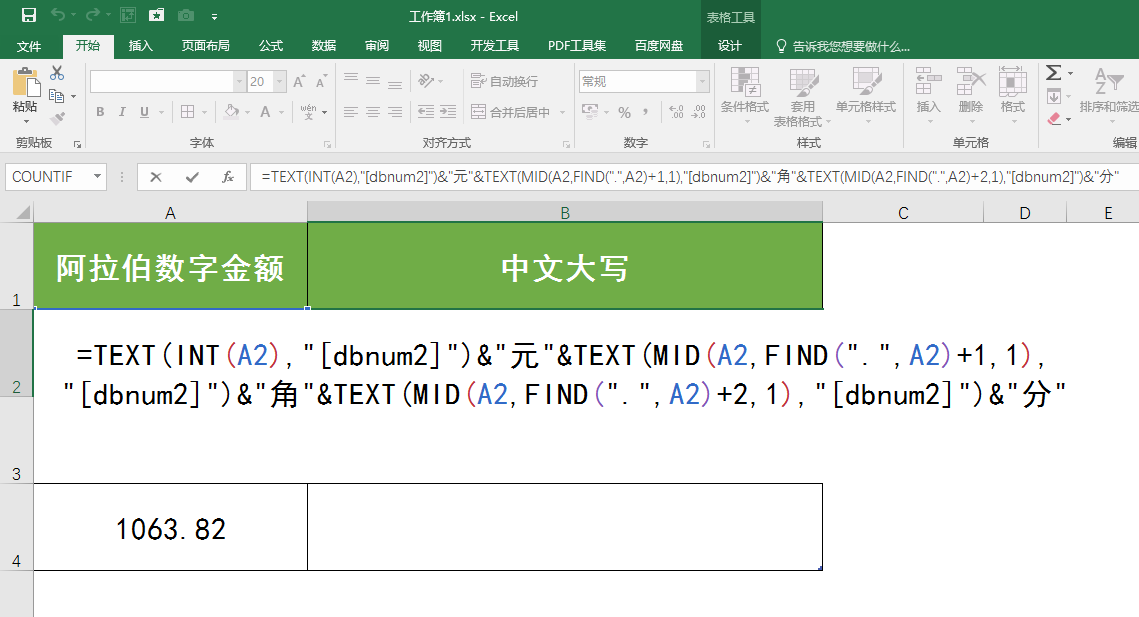Click Align Right icon
This screenshot has height=617, width=1139.
(x=394, y=112)
